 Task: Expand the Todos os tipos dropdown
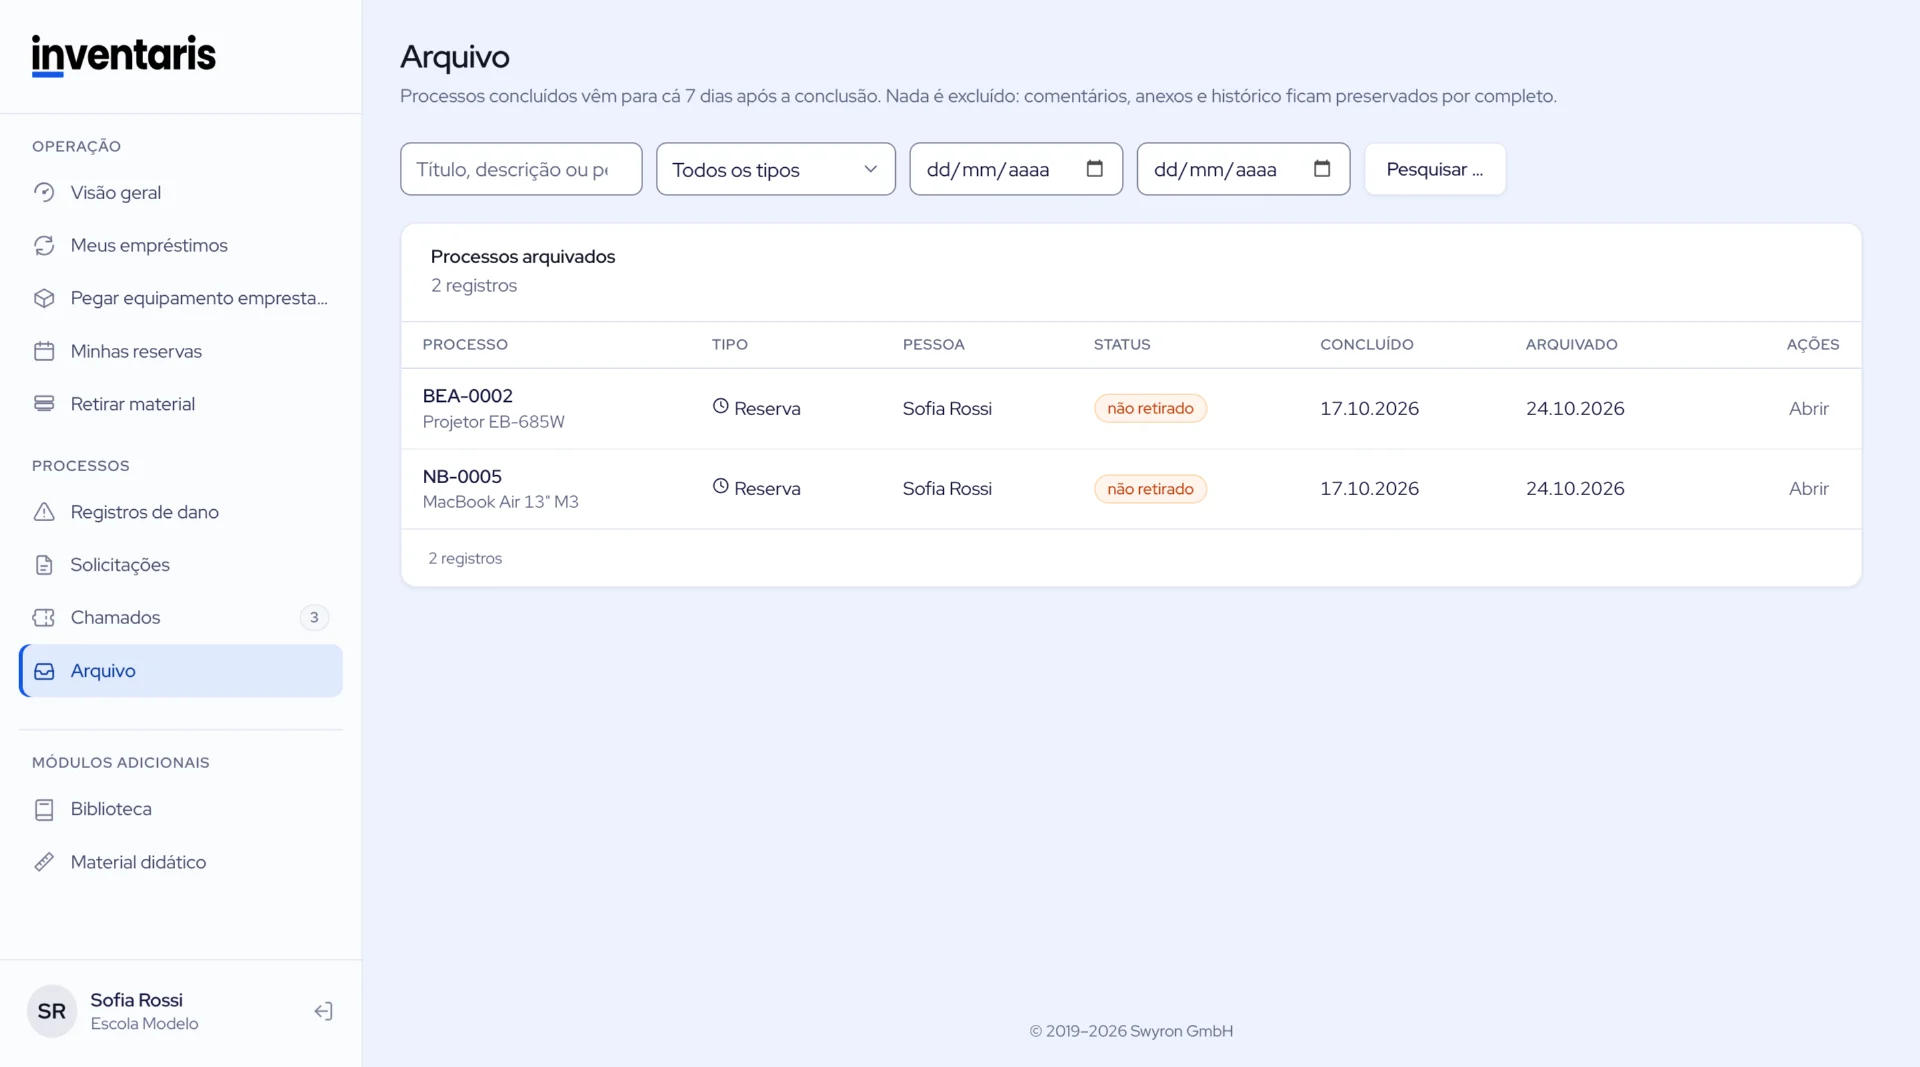(775, 169)
